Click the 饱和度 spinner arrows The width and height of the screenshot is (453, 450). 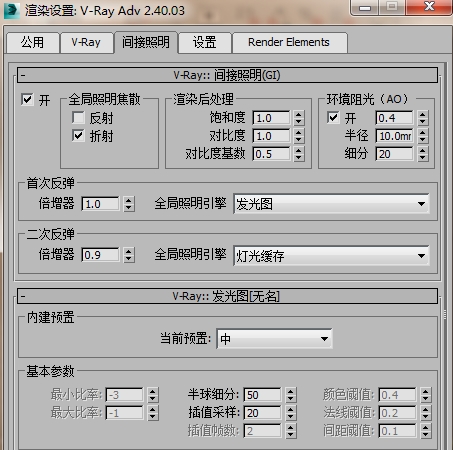[299, 118]
